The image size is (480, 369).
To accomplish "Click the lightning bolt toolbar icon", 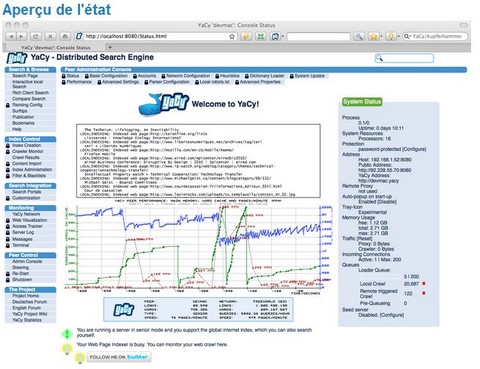I will tap(246, 36).
